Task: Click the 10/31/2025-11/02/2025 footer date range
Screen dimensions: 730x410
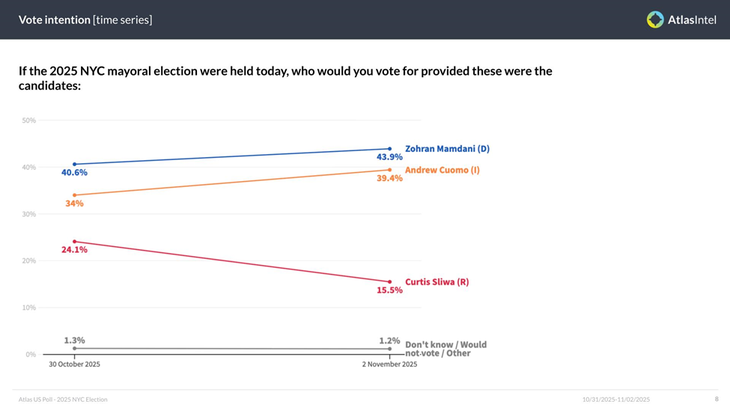Action: pyautogui.click(x=616, y=399)
